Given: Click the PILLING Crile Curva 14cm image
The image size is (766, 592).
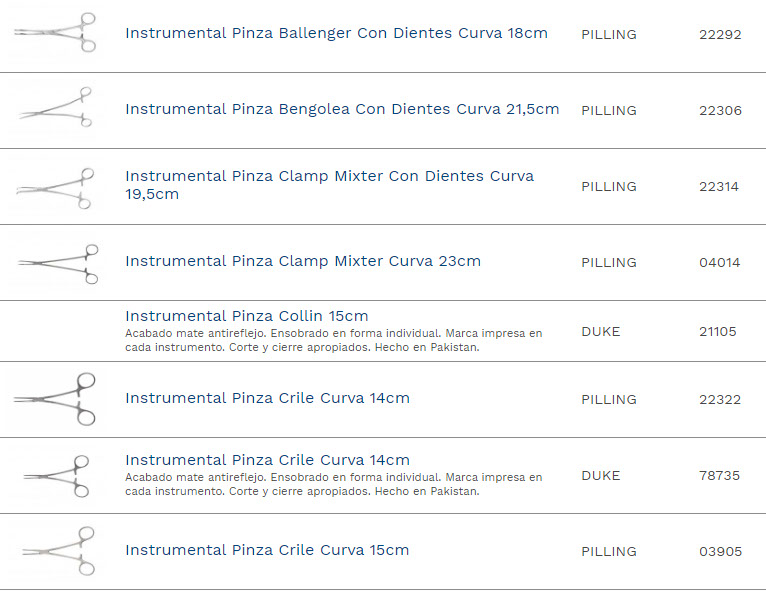Looking at the screenshot, I should coord(56,399).
